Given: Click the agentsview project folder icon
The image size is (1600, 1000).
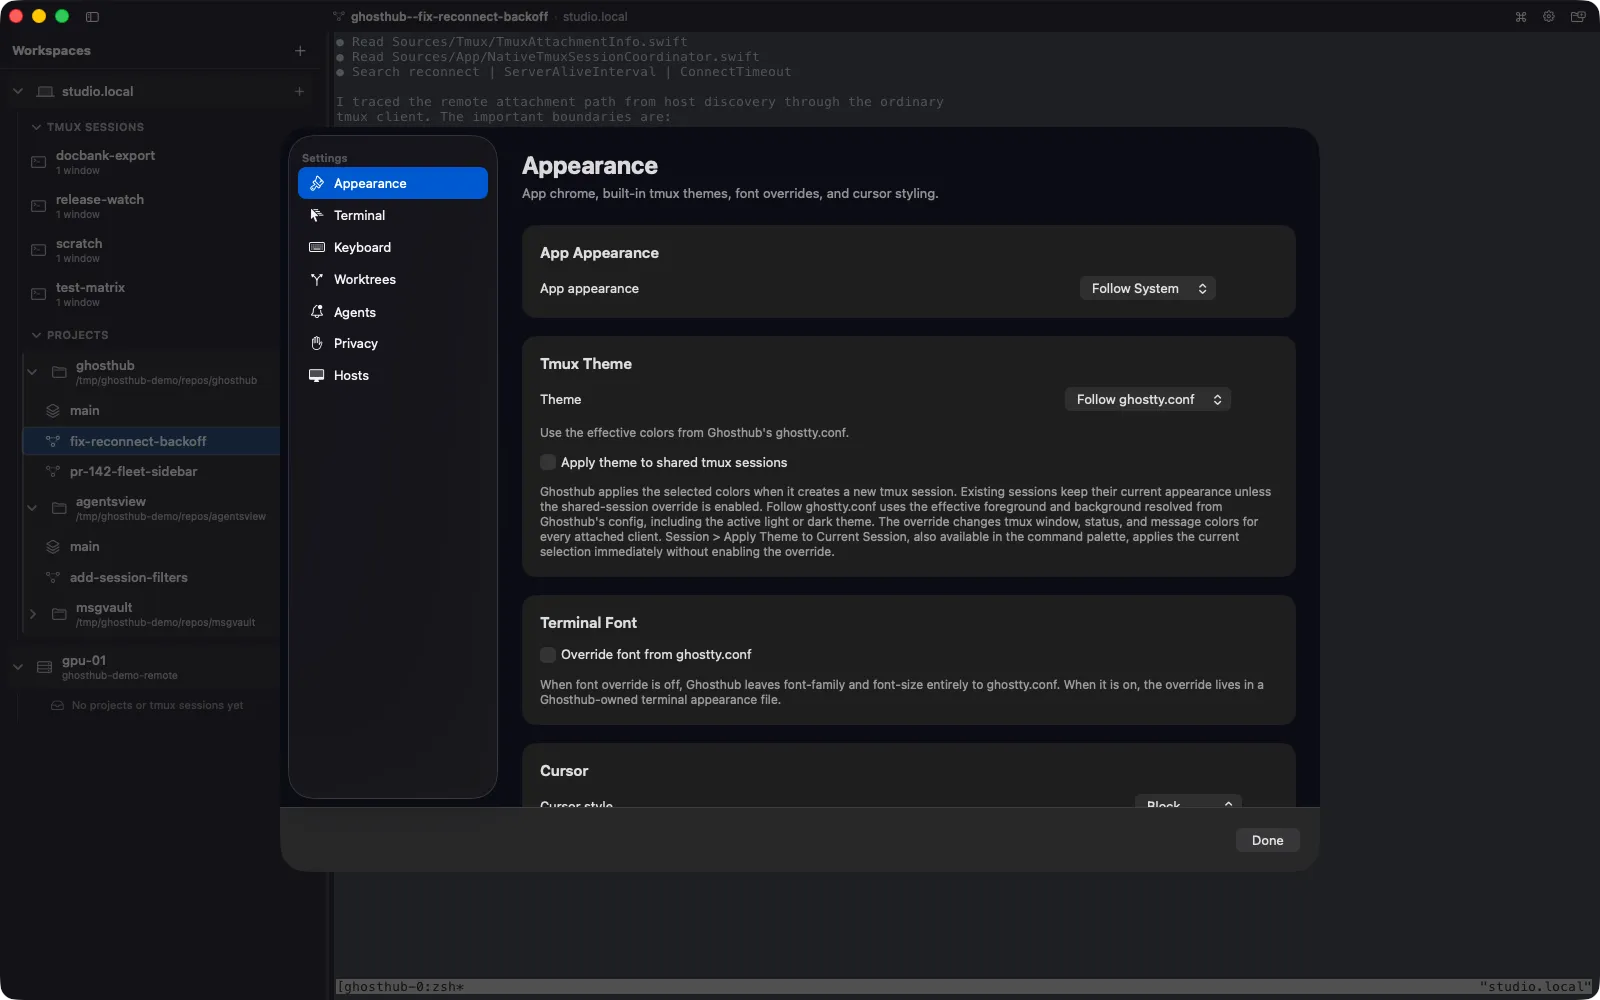Looking at the screenshot, I should (x=59, y=508).
